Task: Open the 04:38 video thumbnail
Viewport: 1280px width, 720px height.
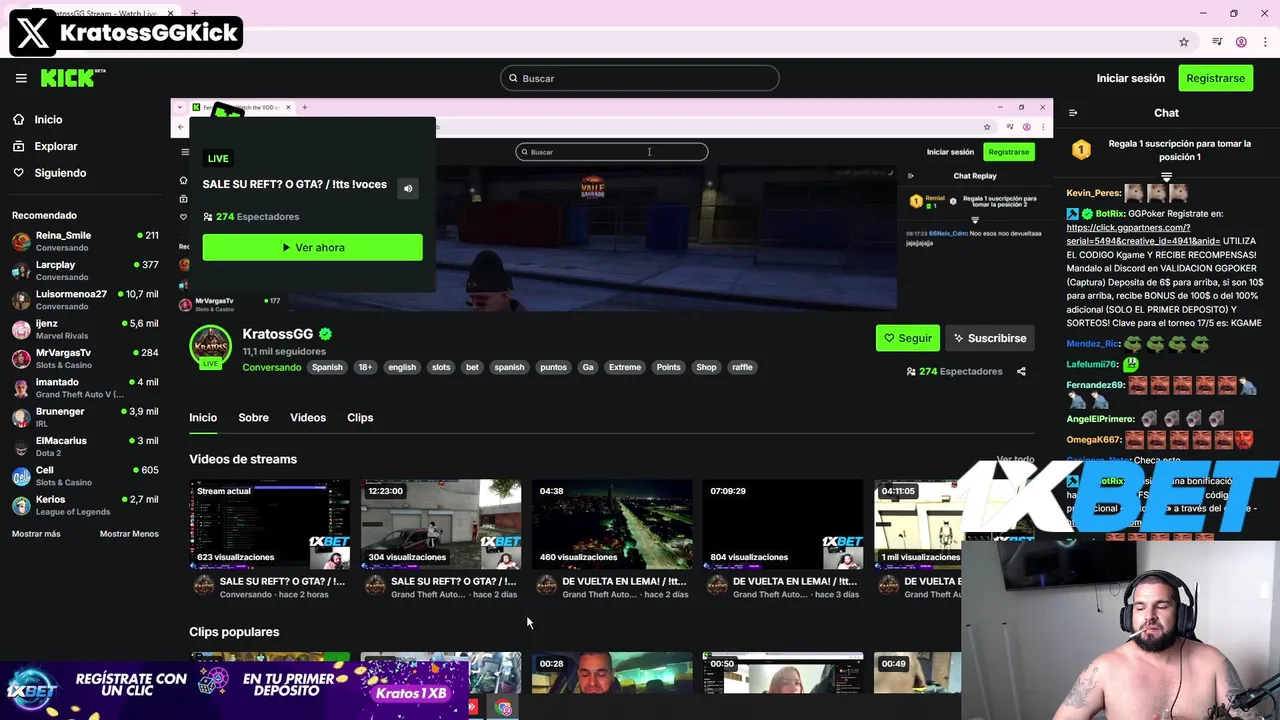Action: (x=612, y=524)
